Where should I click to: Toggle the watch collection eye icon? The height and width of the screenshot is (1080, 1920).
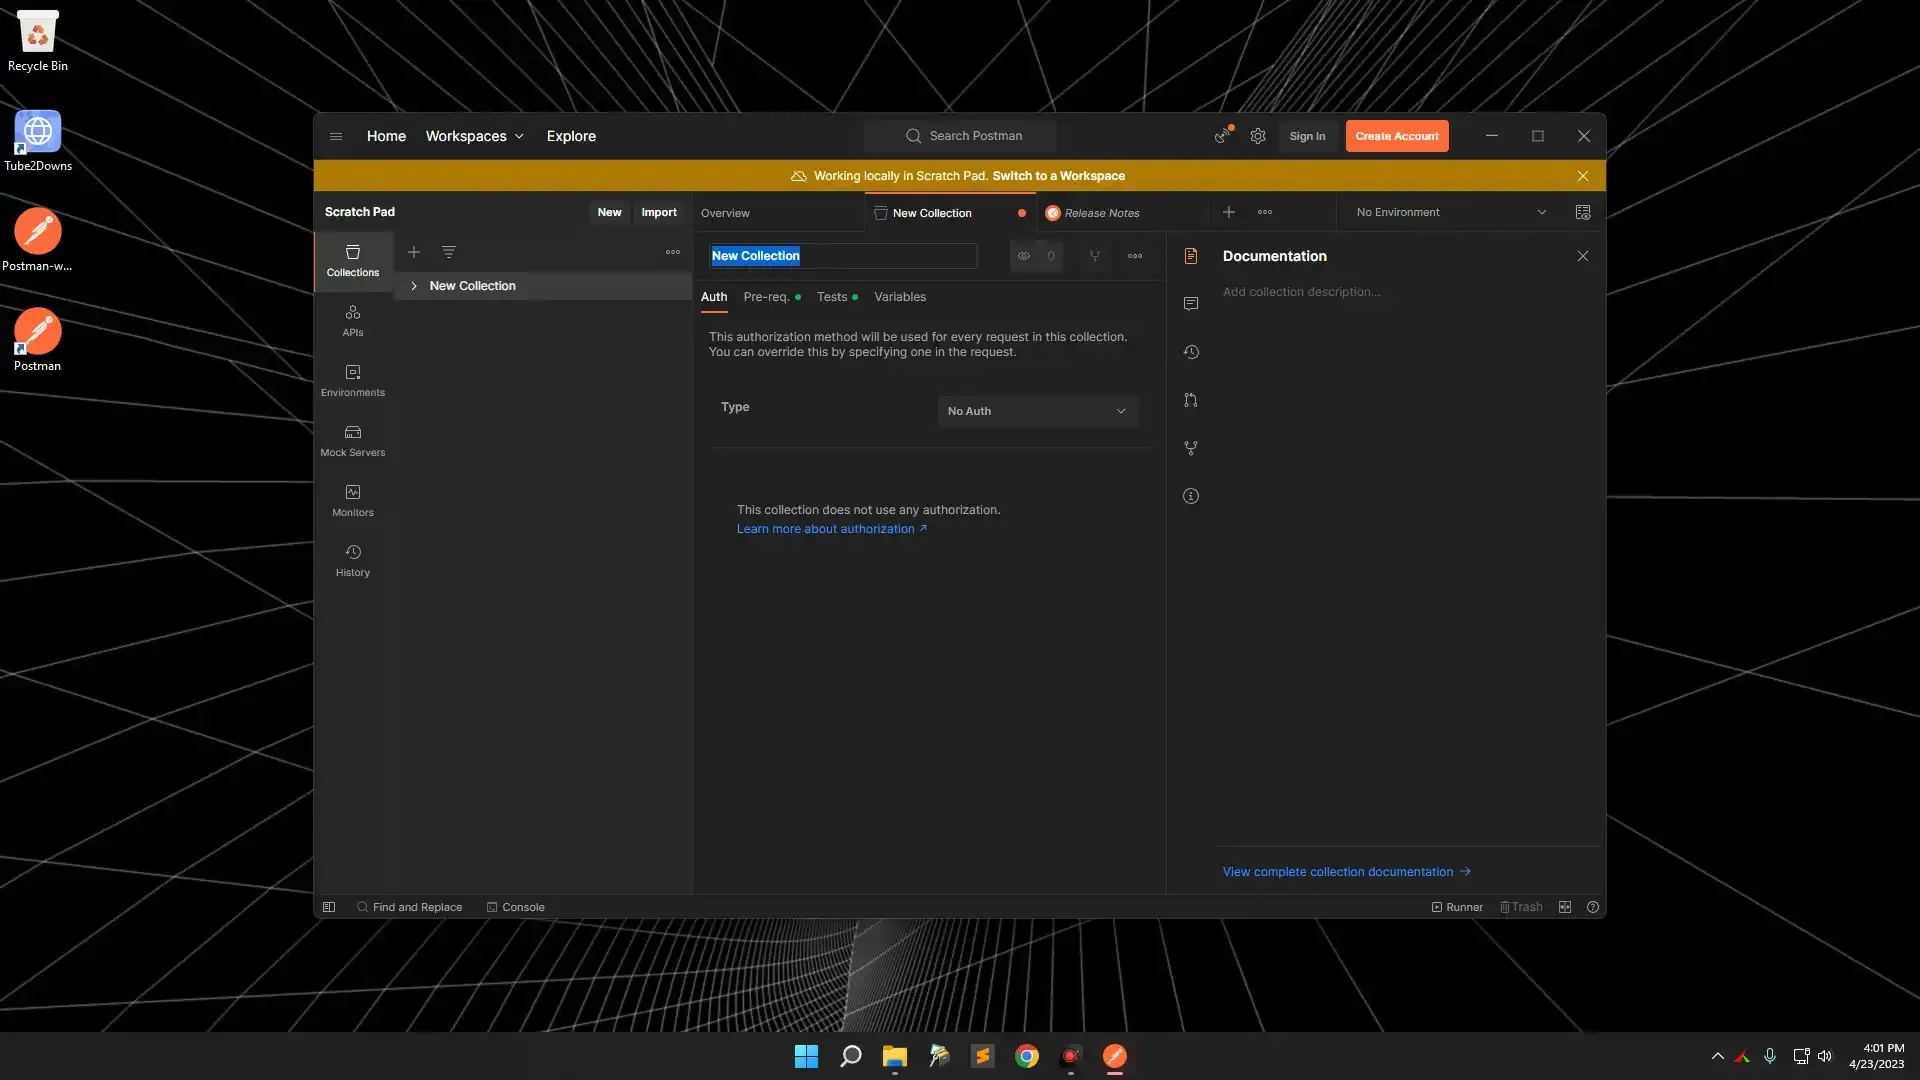tap(1024, 256)
